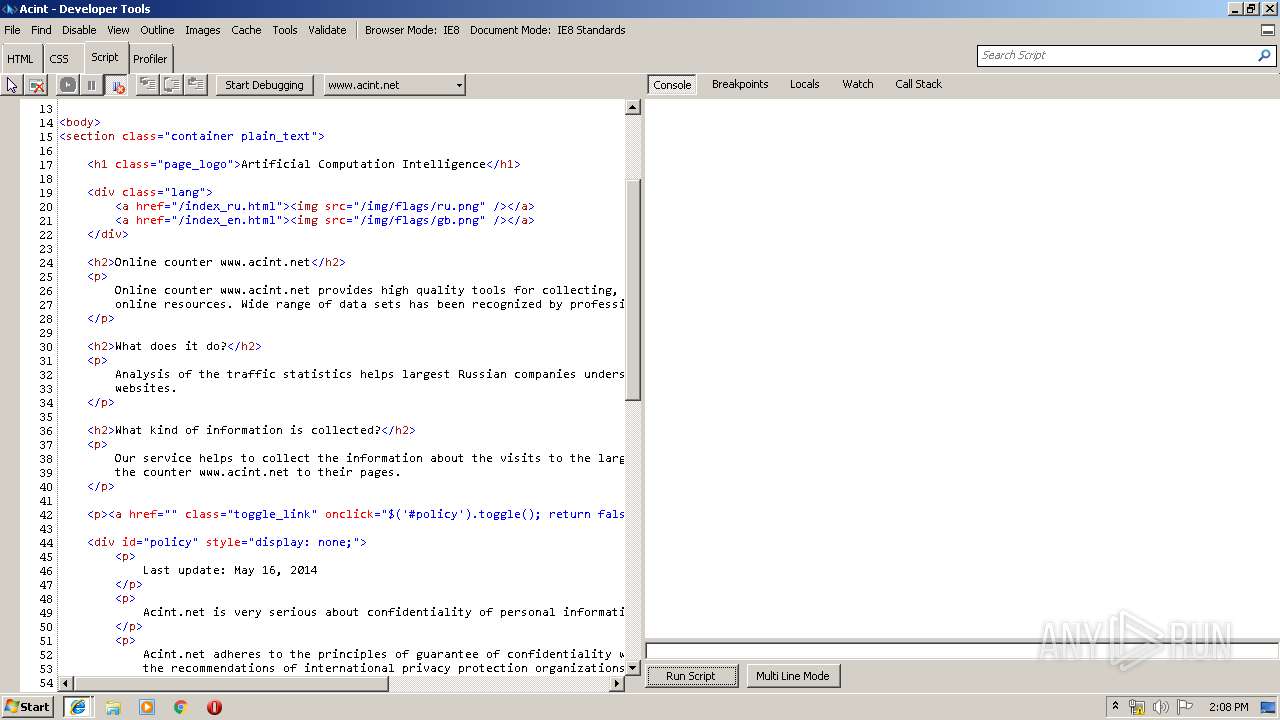Screen dimensions: 1280x720
Task: Toggle the break on error icon
Action: [116, 85]
